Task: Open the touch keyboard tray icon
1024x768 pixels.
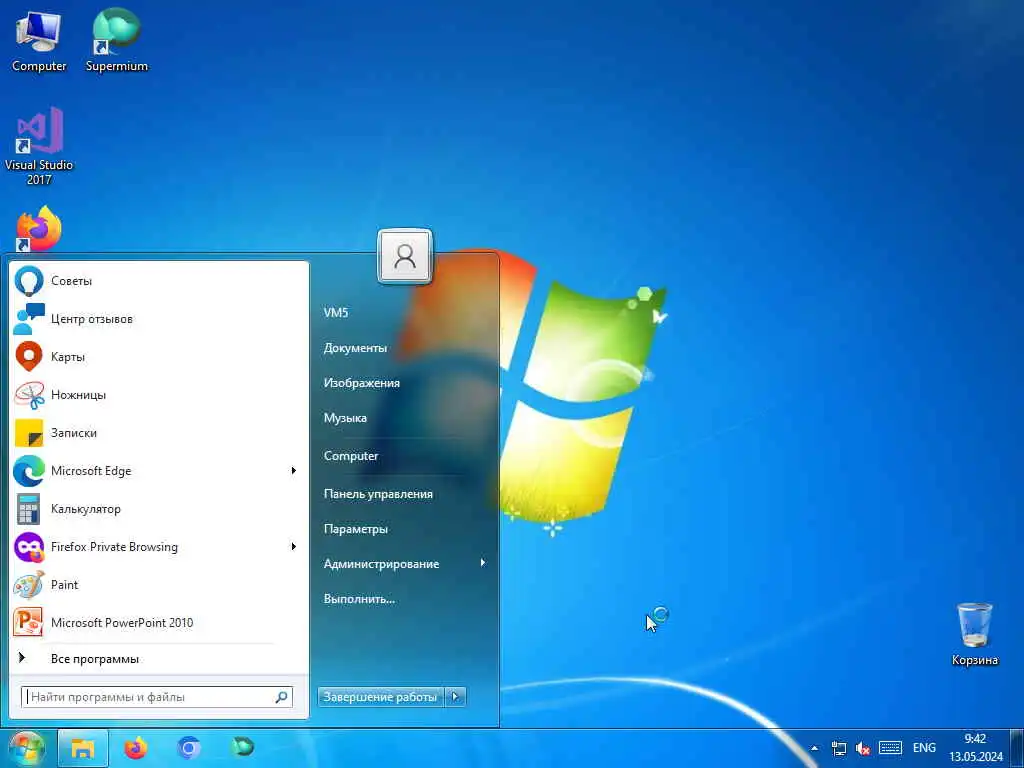Action: click(x=890, y=748)
